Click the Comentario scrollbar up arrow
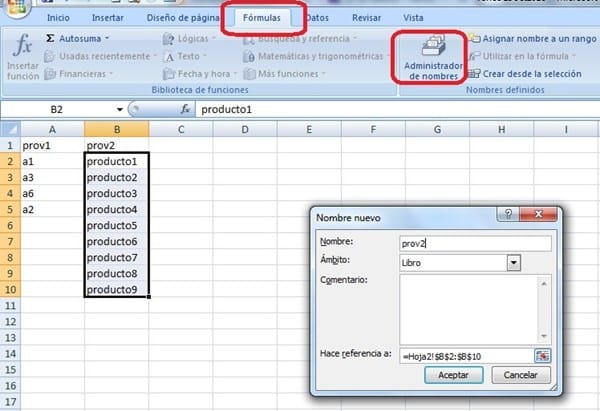This screenshot has width=600, height=411. (544, 284)
